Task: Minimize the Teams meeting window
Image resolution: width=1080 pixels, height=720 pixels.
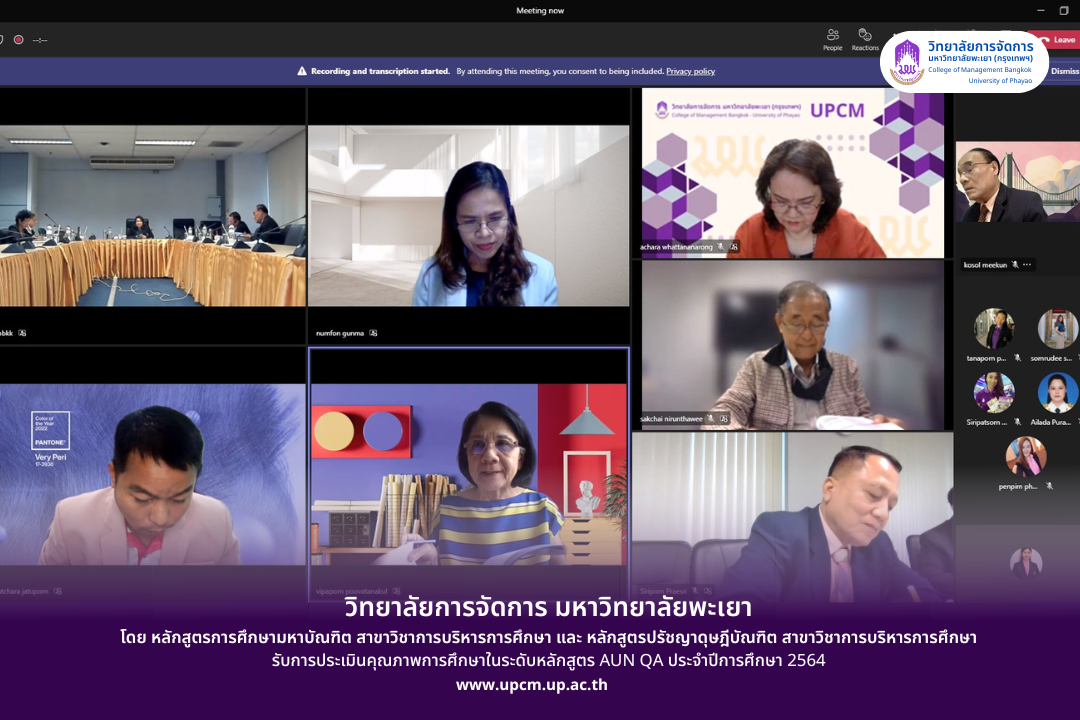Action: [1041, 10]
